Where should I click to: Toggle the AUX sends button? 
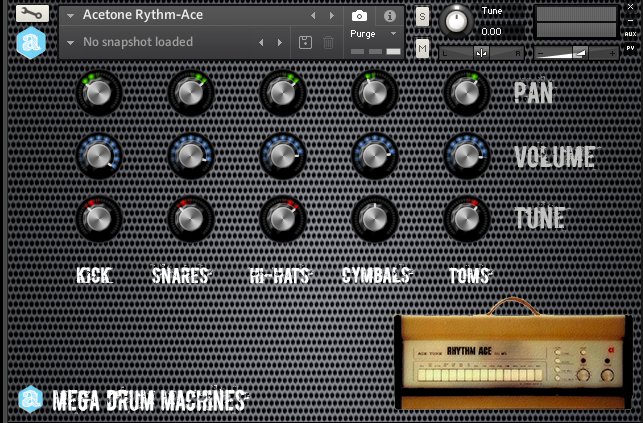pyautogui.click(x=630, y=34)
